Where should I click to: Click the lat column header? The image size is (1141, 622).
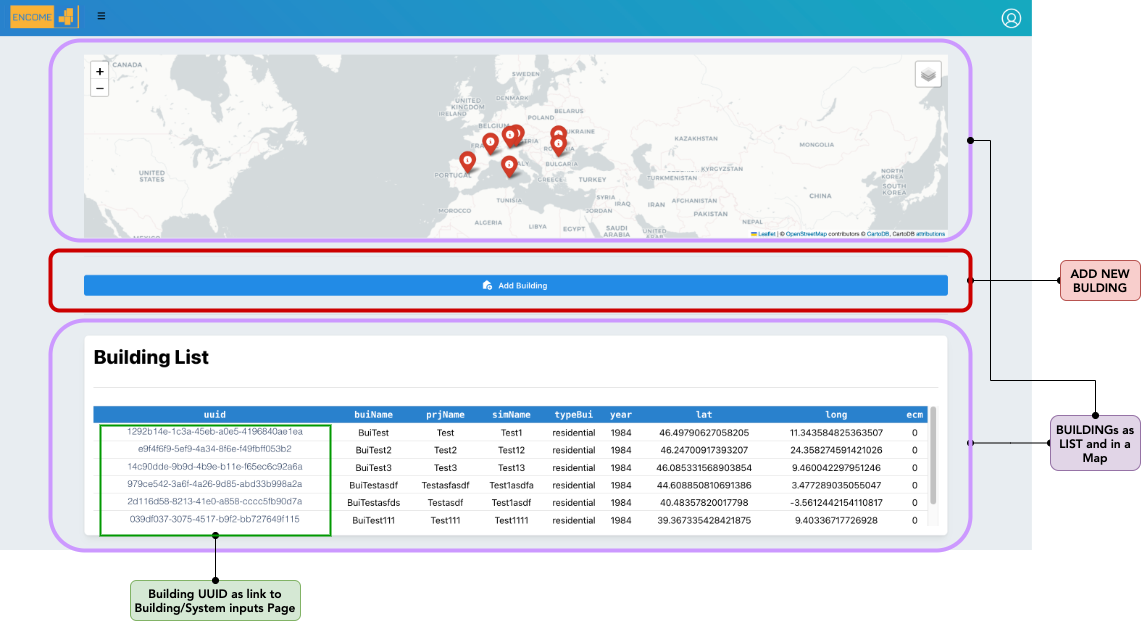(x=704, y=415)
